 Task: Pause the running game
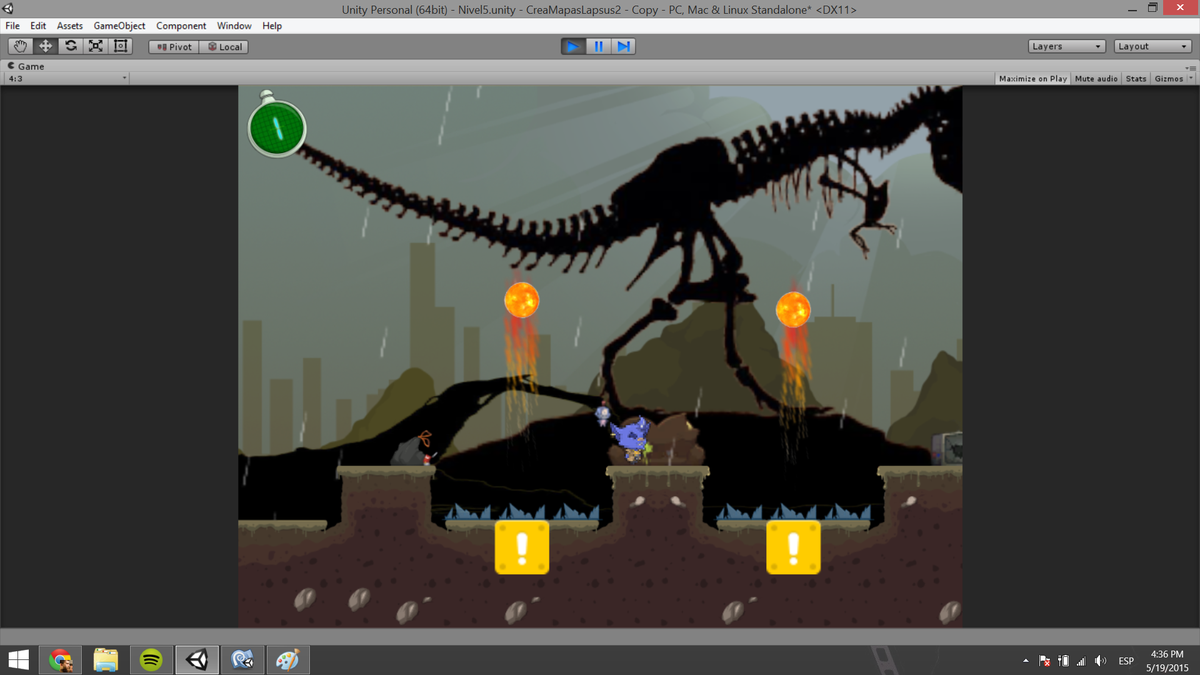(x=598, y=46)
